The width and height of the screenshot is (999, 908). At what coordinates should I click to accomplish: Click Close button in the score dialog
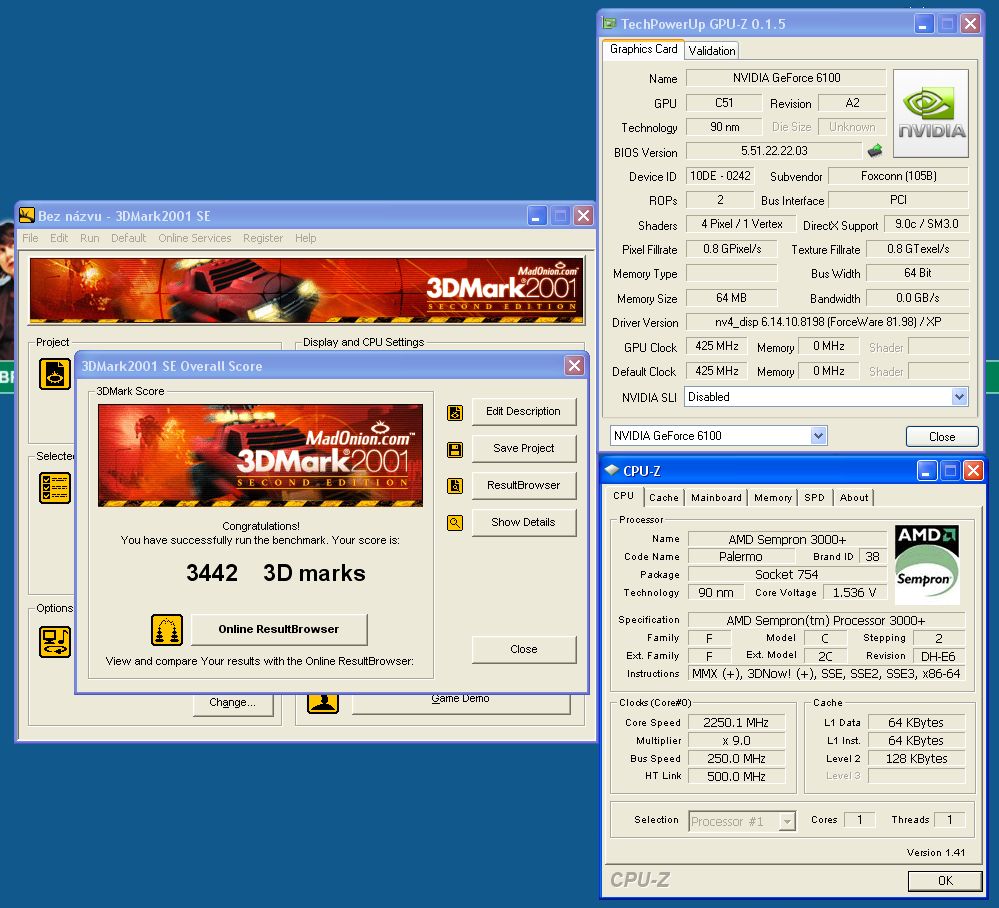[x=524, y=649]
